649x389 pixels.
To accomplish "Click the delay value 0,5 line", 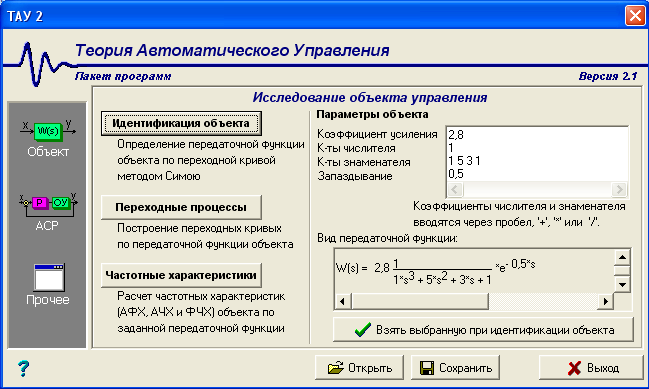I will pyautogui.click(x=456, y=174).
